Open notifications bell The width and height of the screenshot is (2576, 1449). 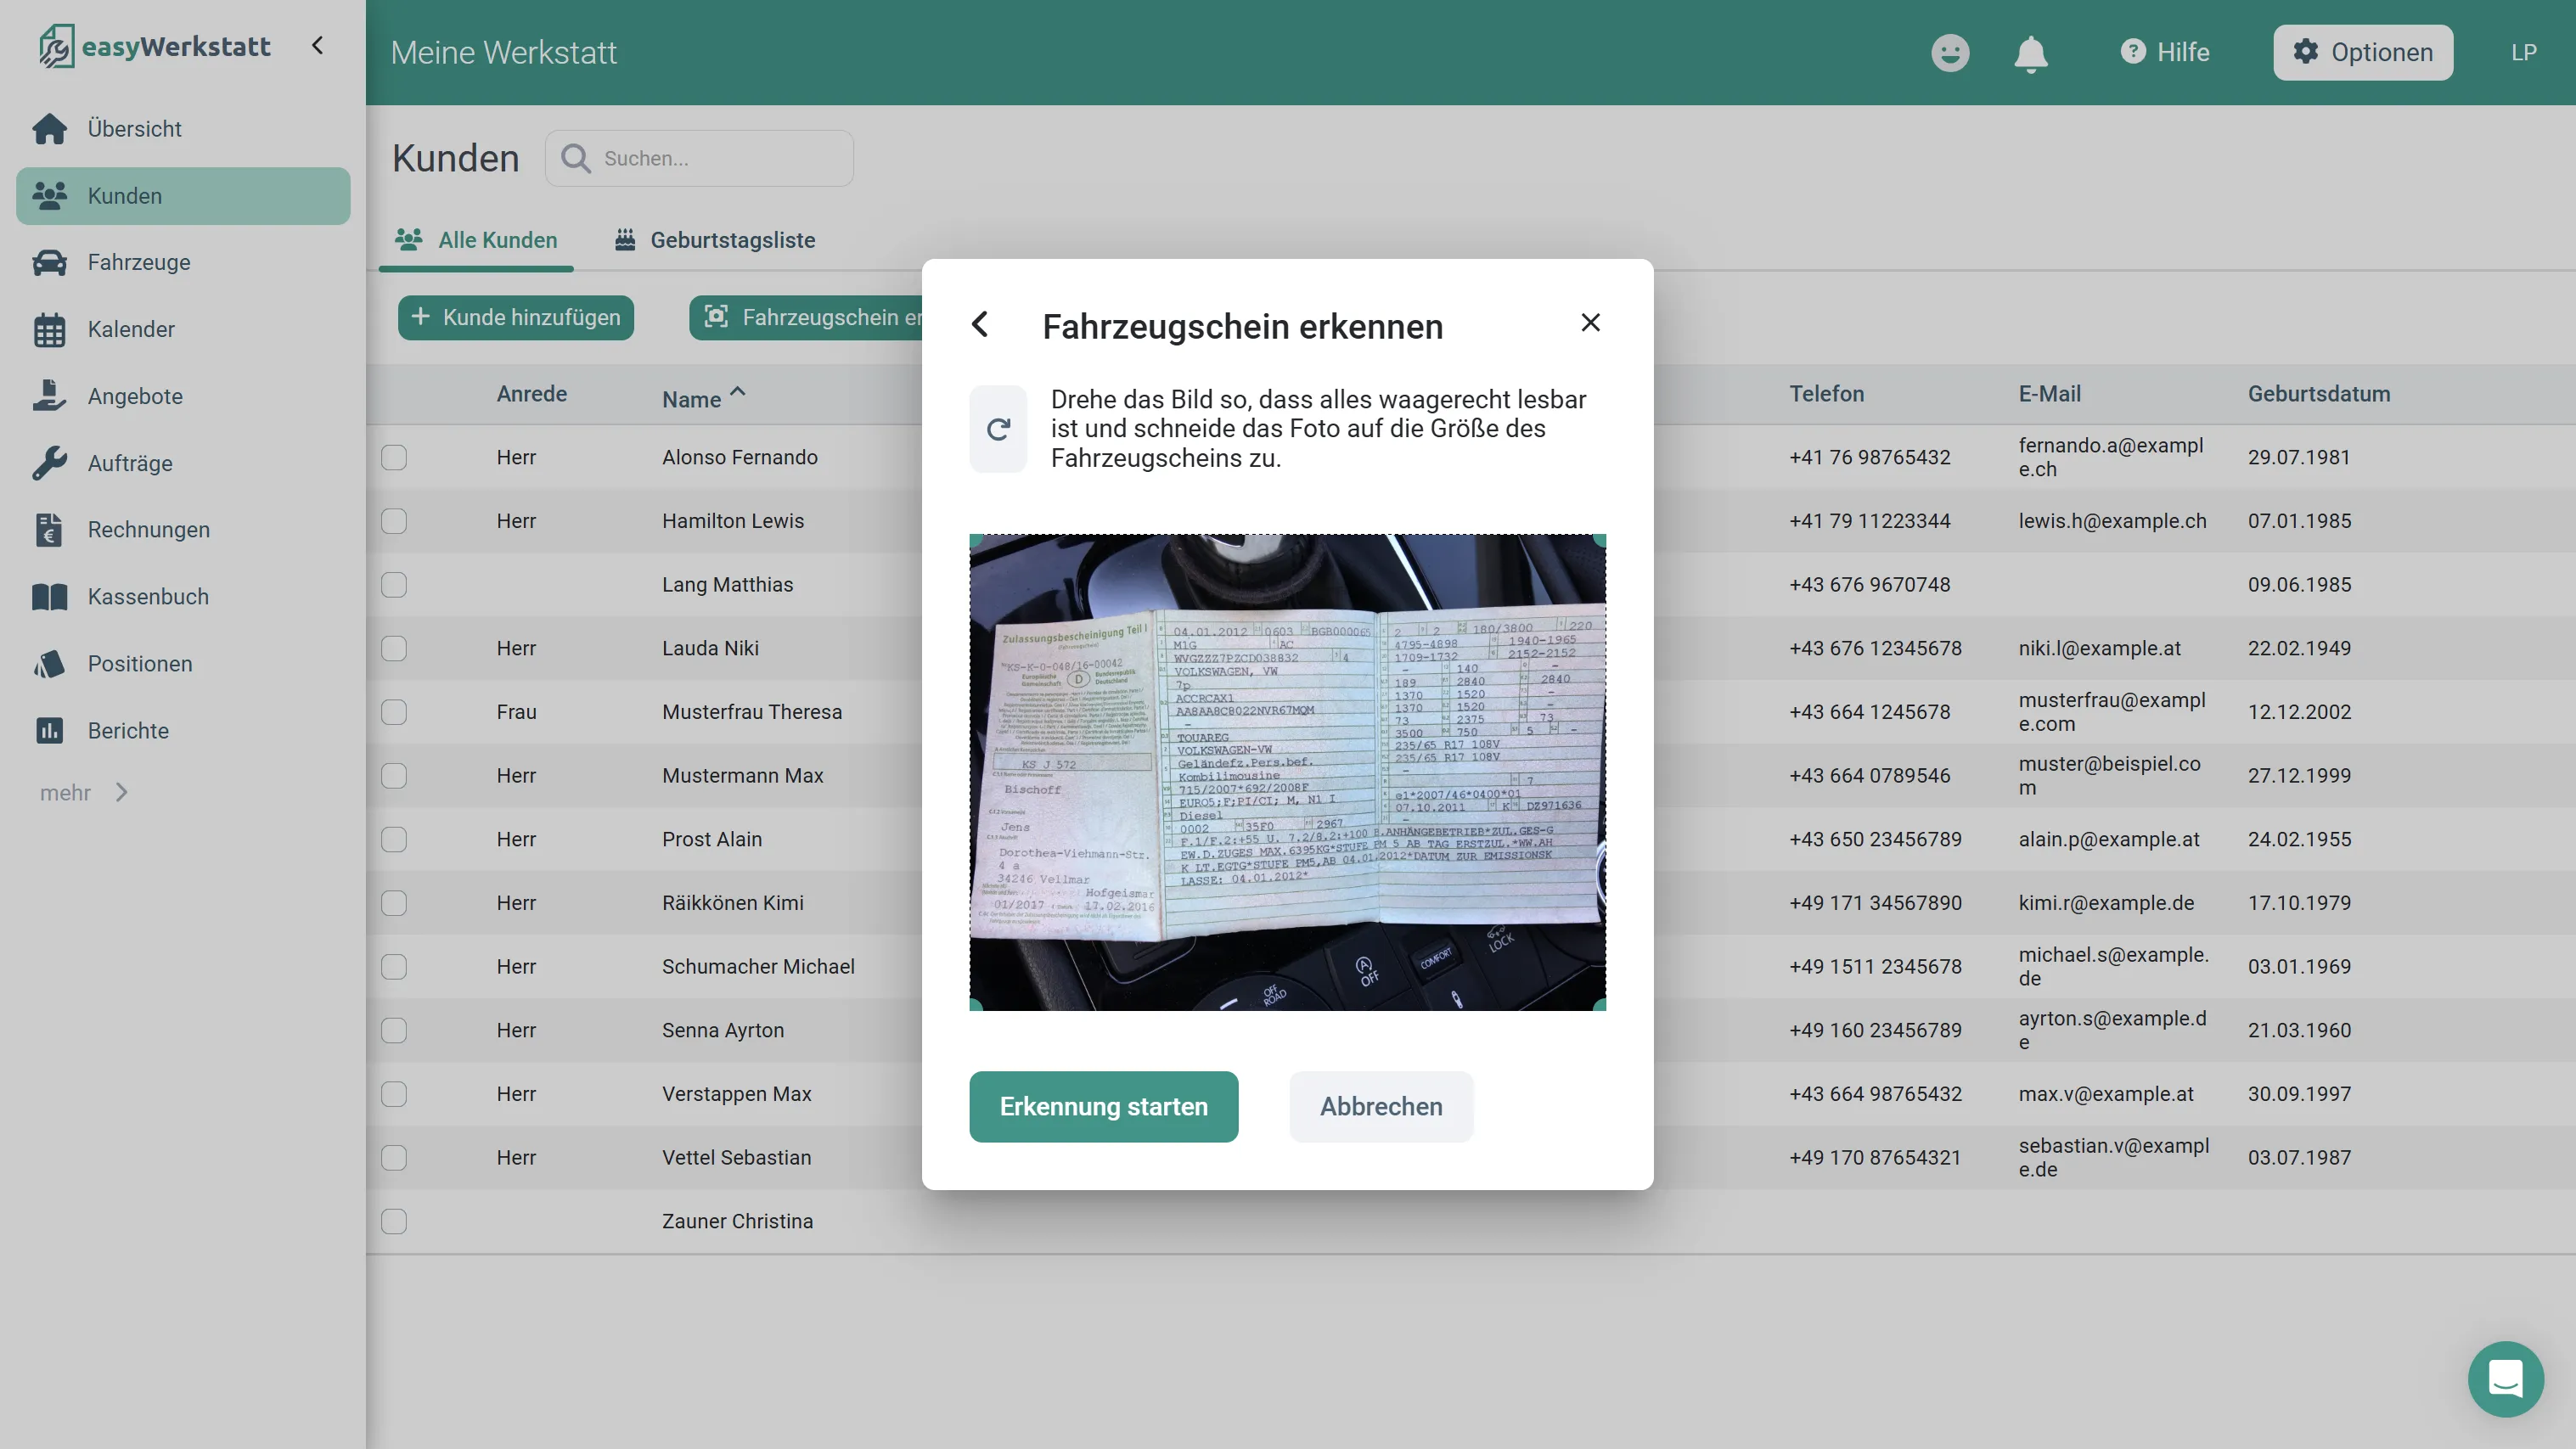point(2031,53)
